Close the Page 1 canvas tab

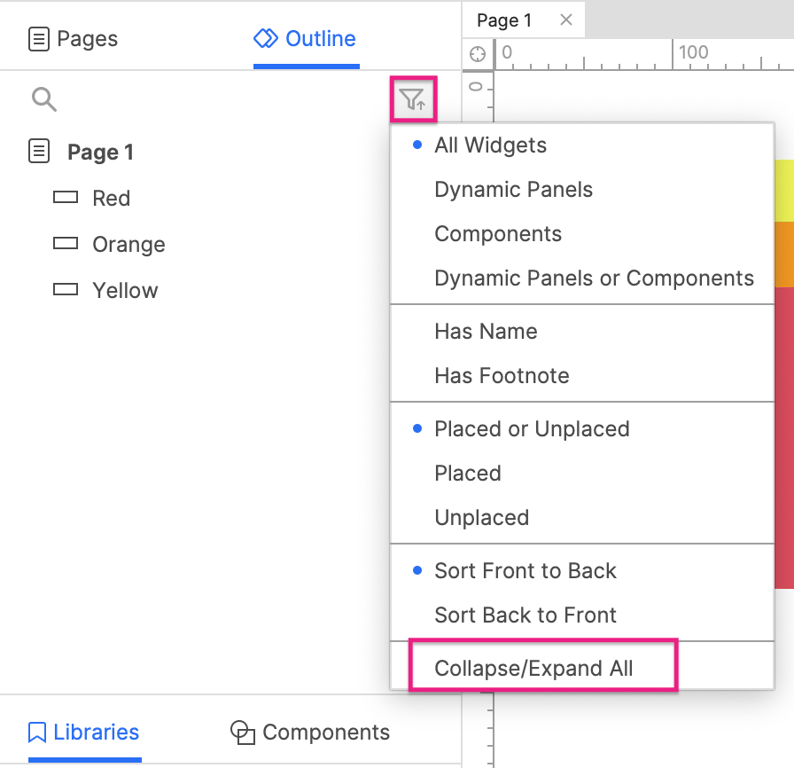point(566,20)
